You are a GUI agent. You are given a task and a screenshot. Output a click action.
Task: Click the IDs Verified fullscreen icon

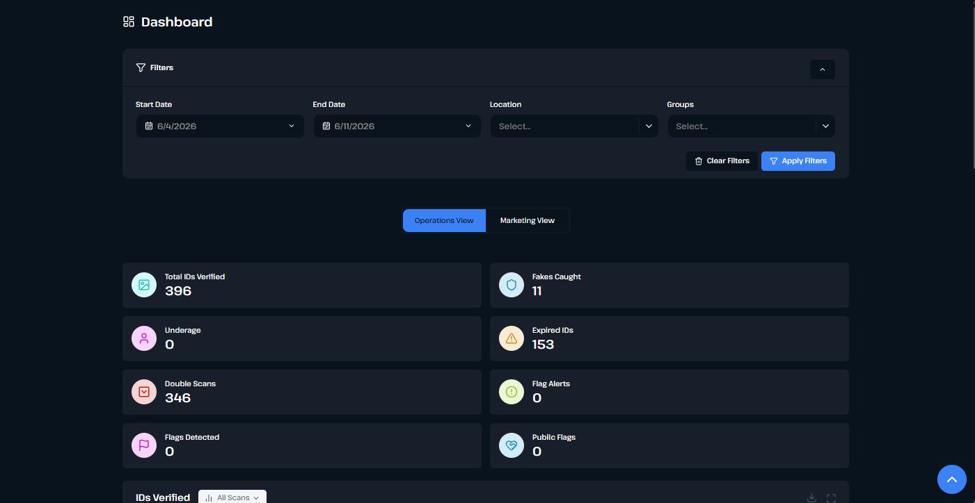[x=831, y=498]
